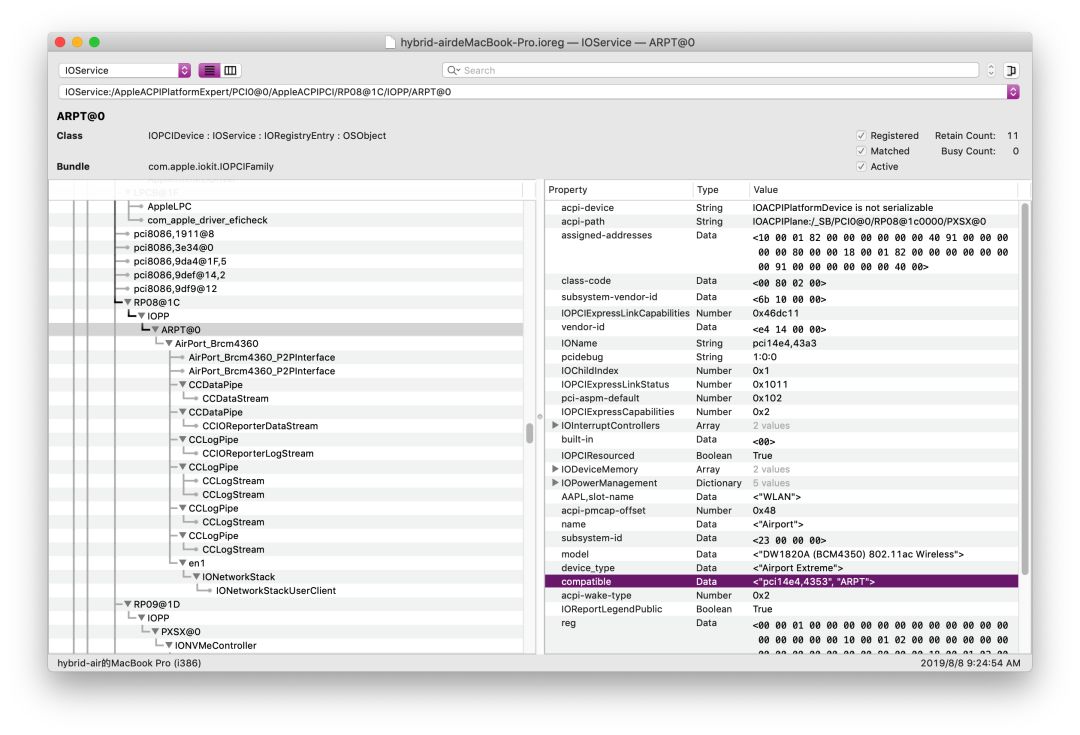Image resolution: width=1080 pixels, height=735 pixels.
Task: Select the pci-aspm-default property row
Action: pos(782,398)
